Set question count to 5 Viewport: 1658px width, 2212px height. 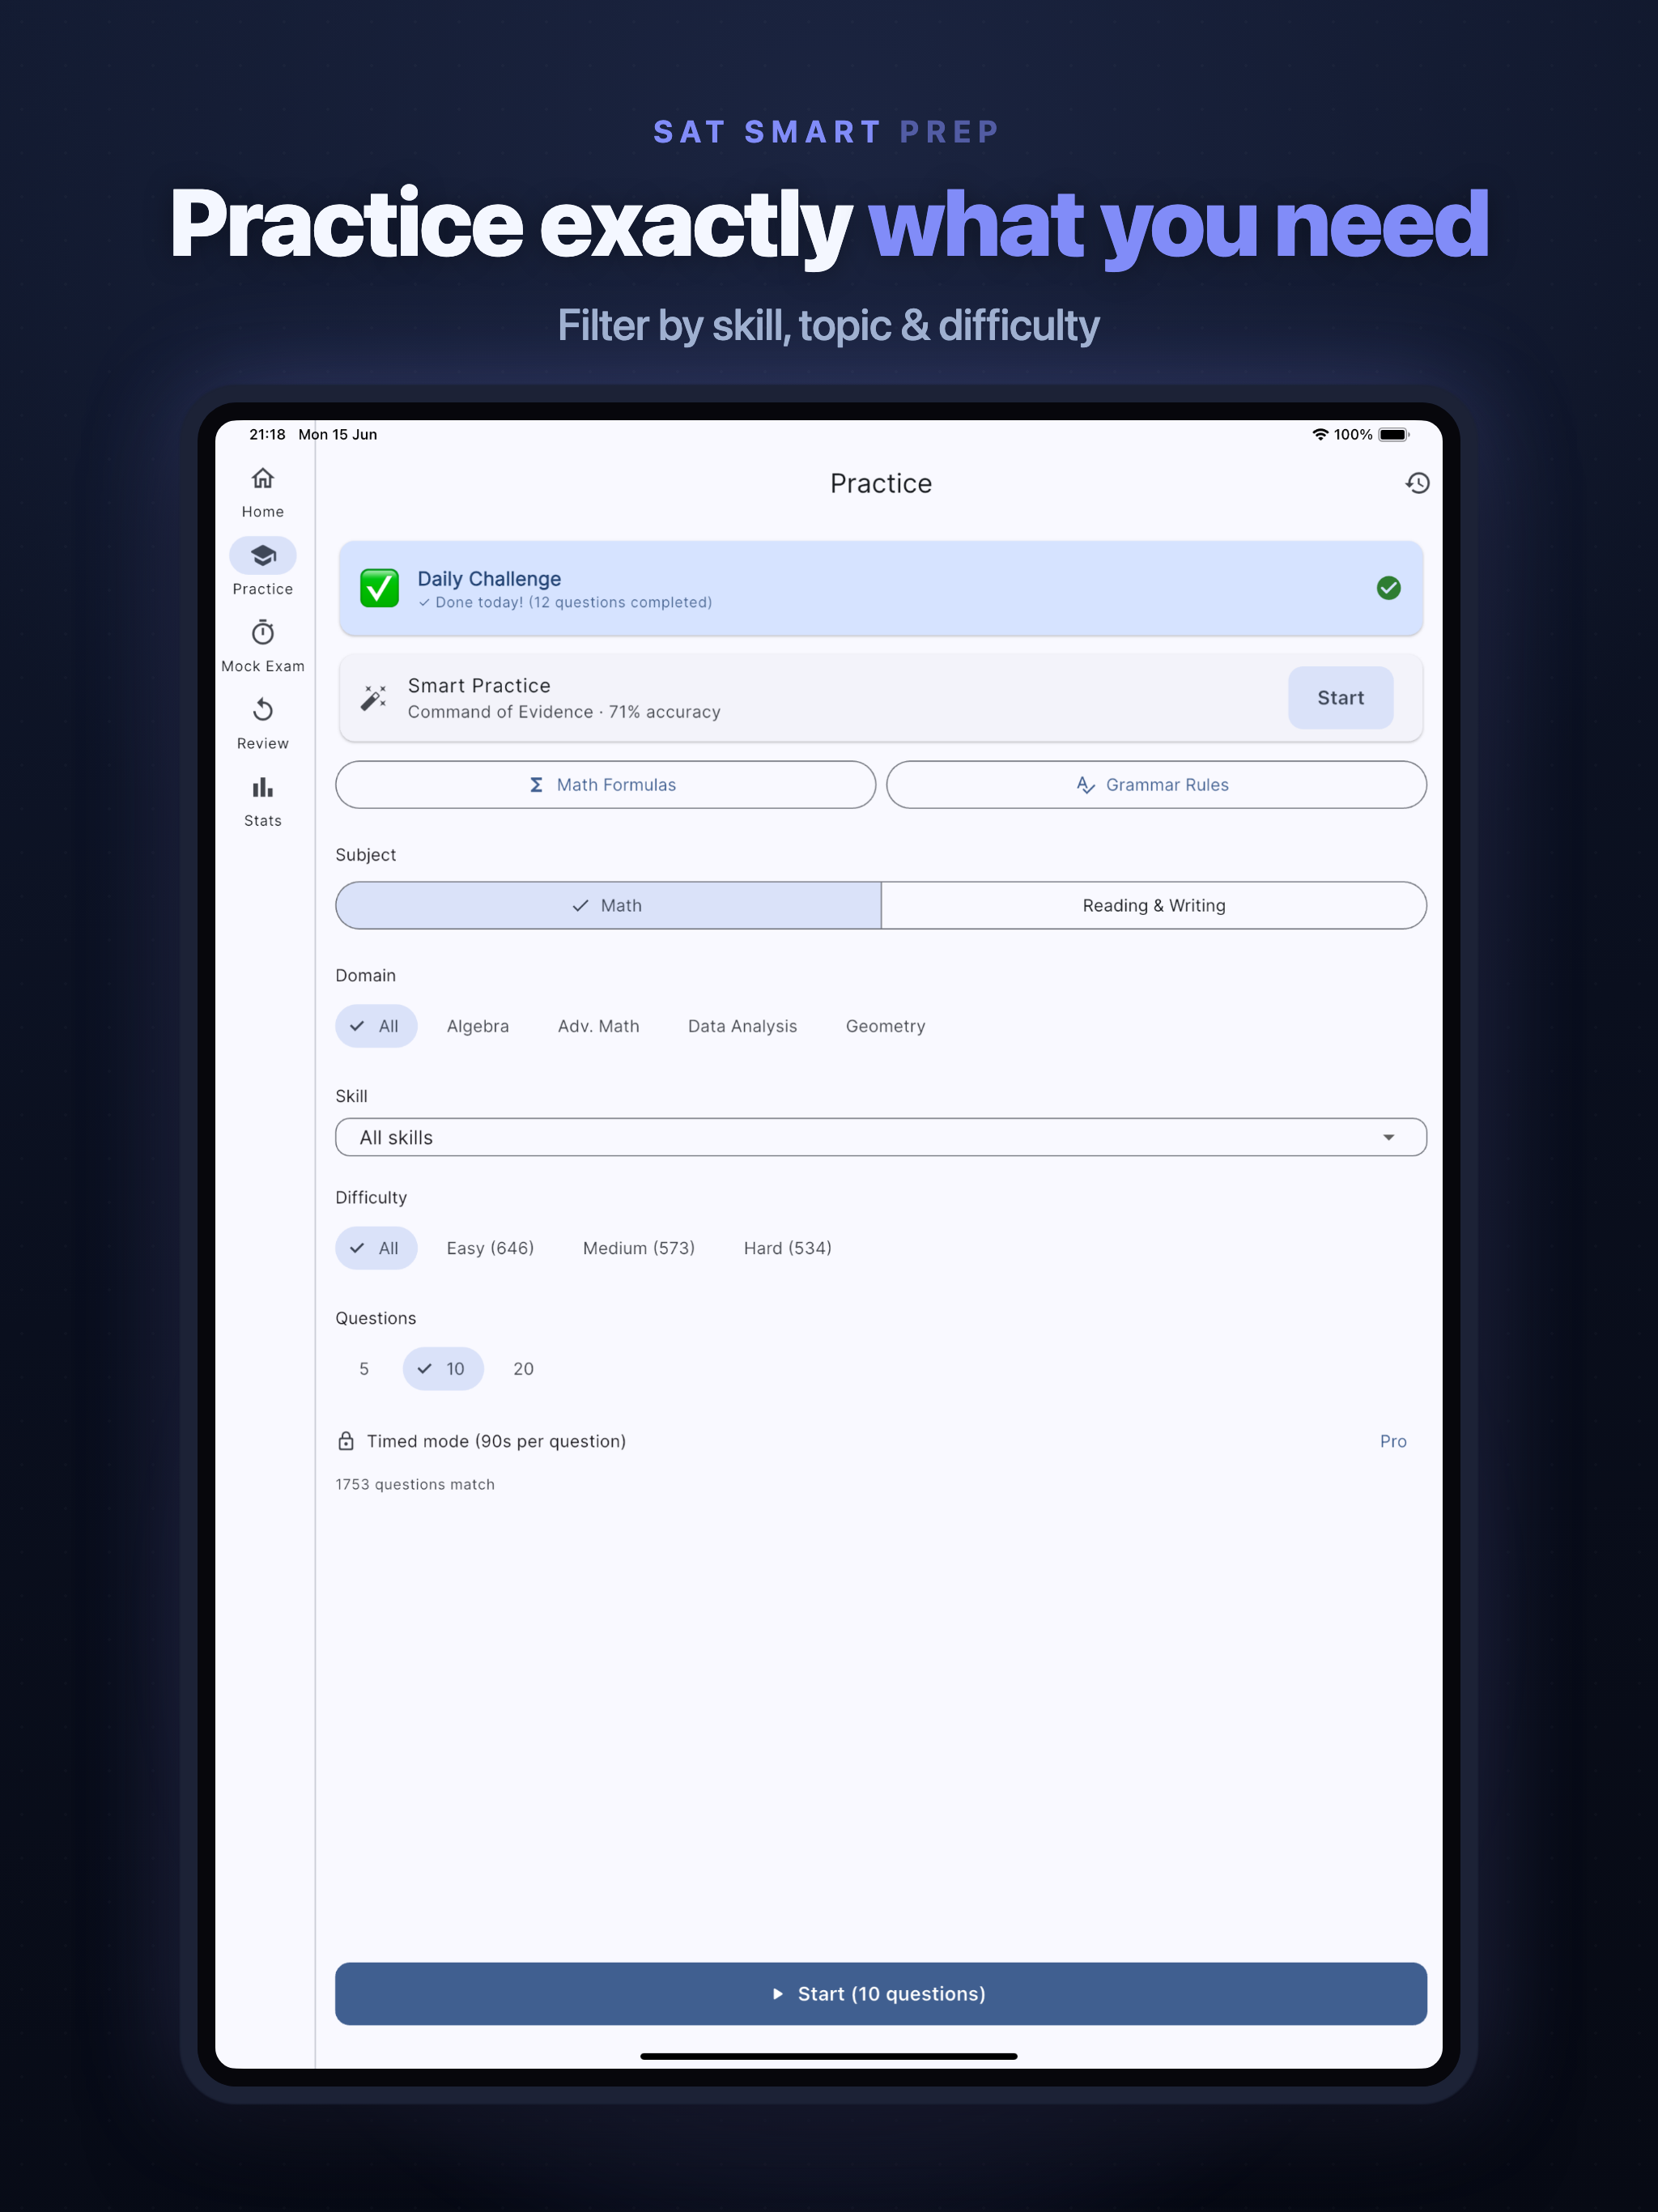(364, 1369)
